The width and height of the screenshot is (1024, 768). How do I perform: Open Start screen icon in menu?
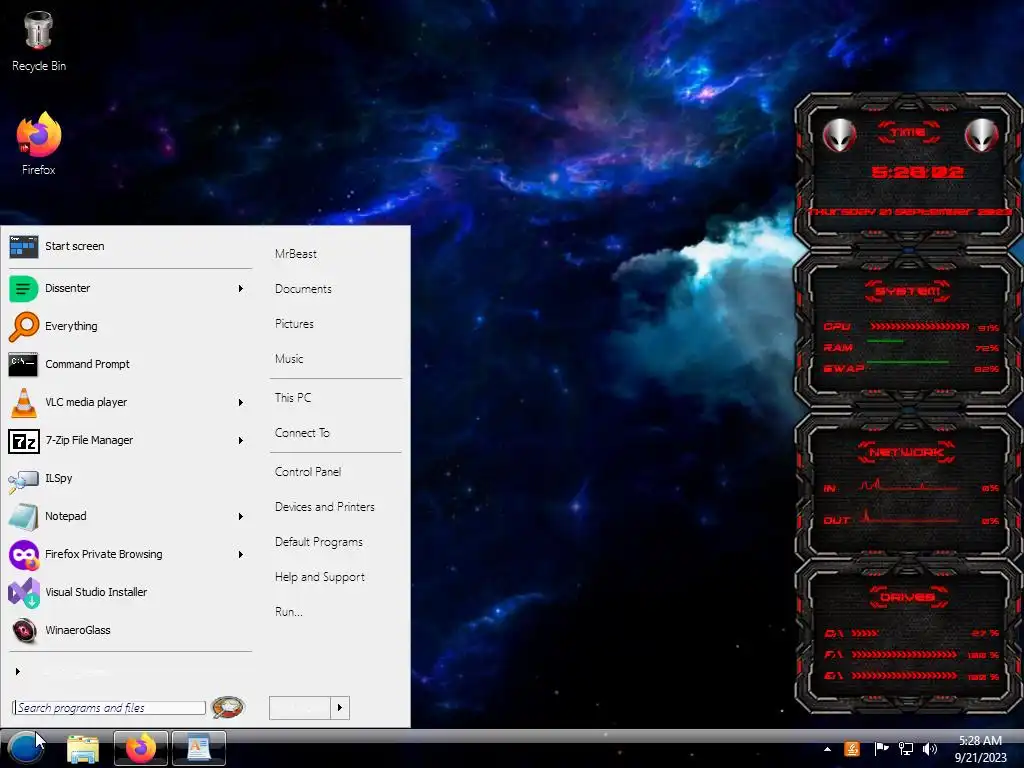click(24, 247)
